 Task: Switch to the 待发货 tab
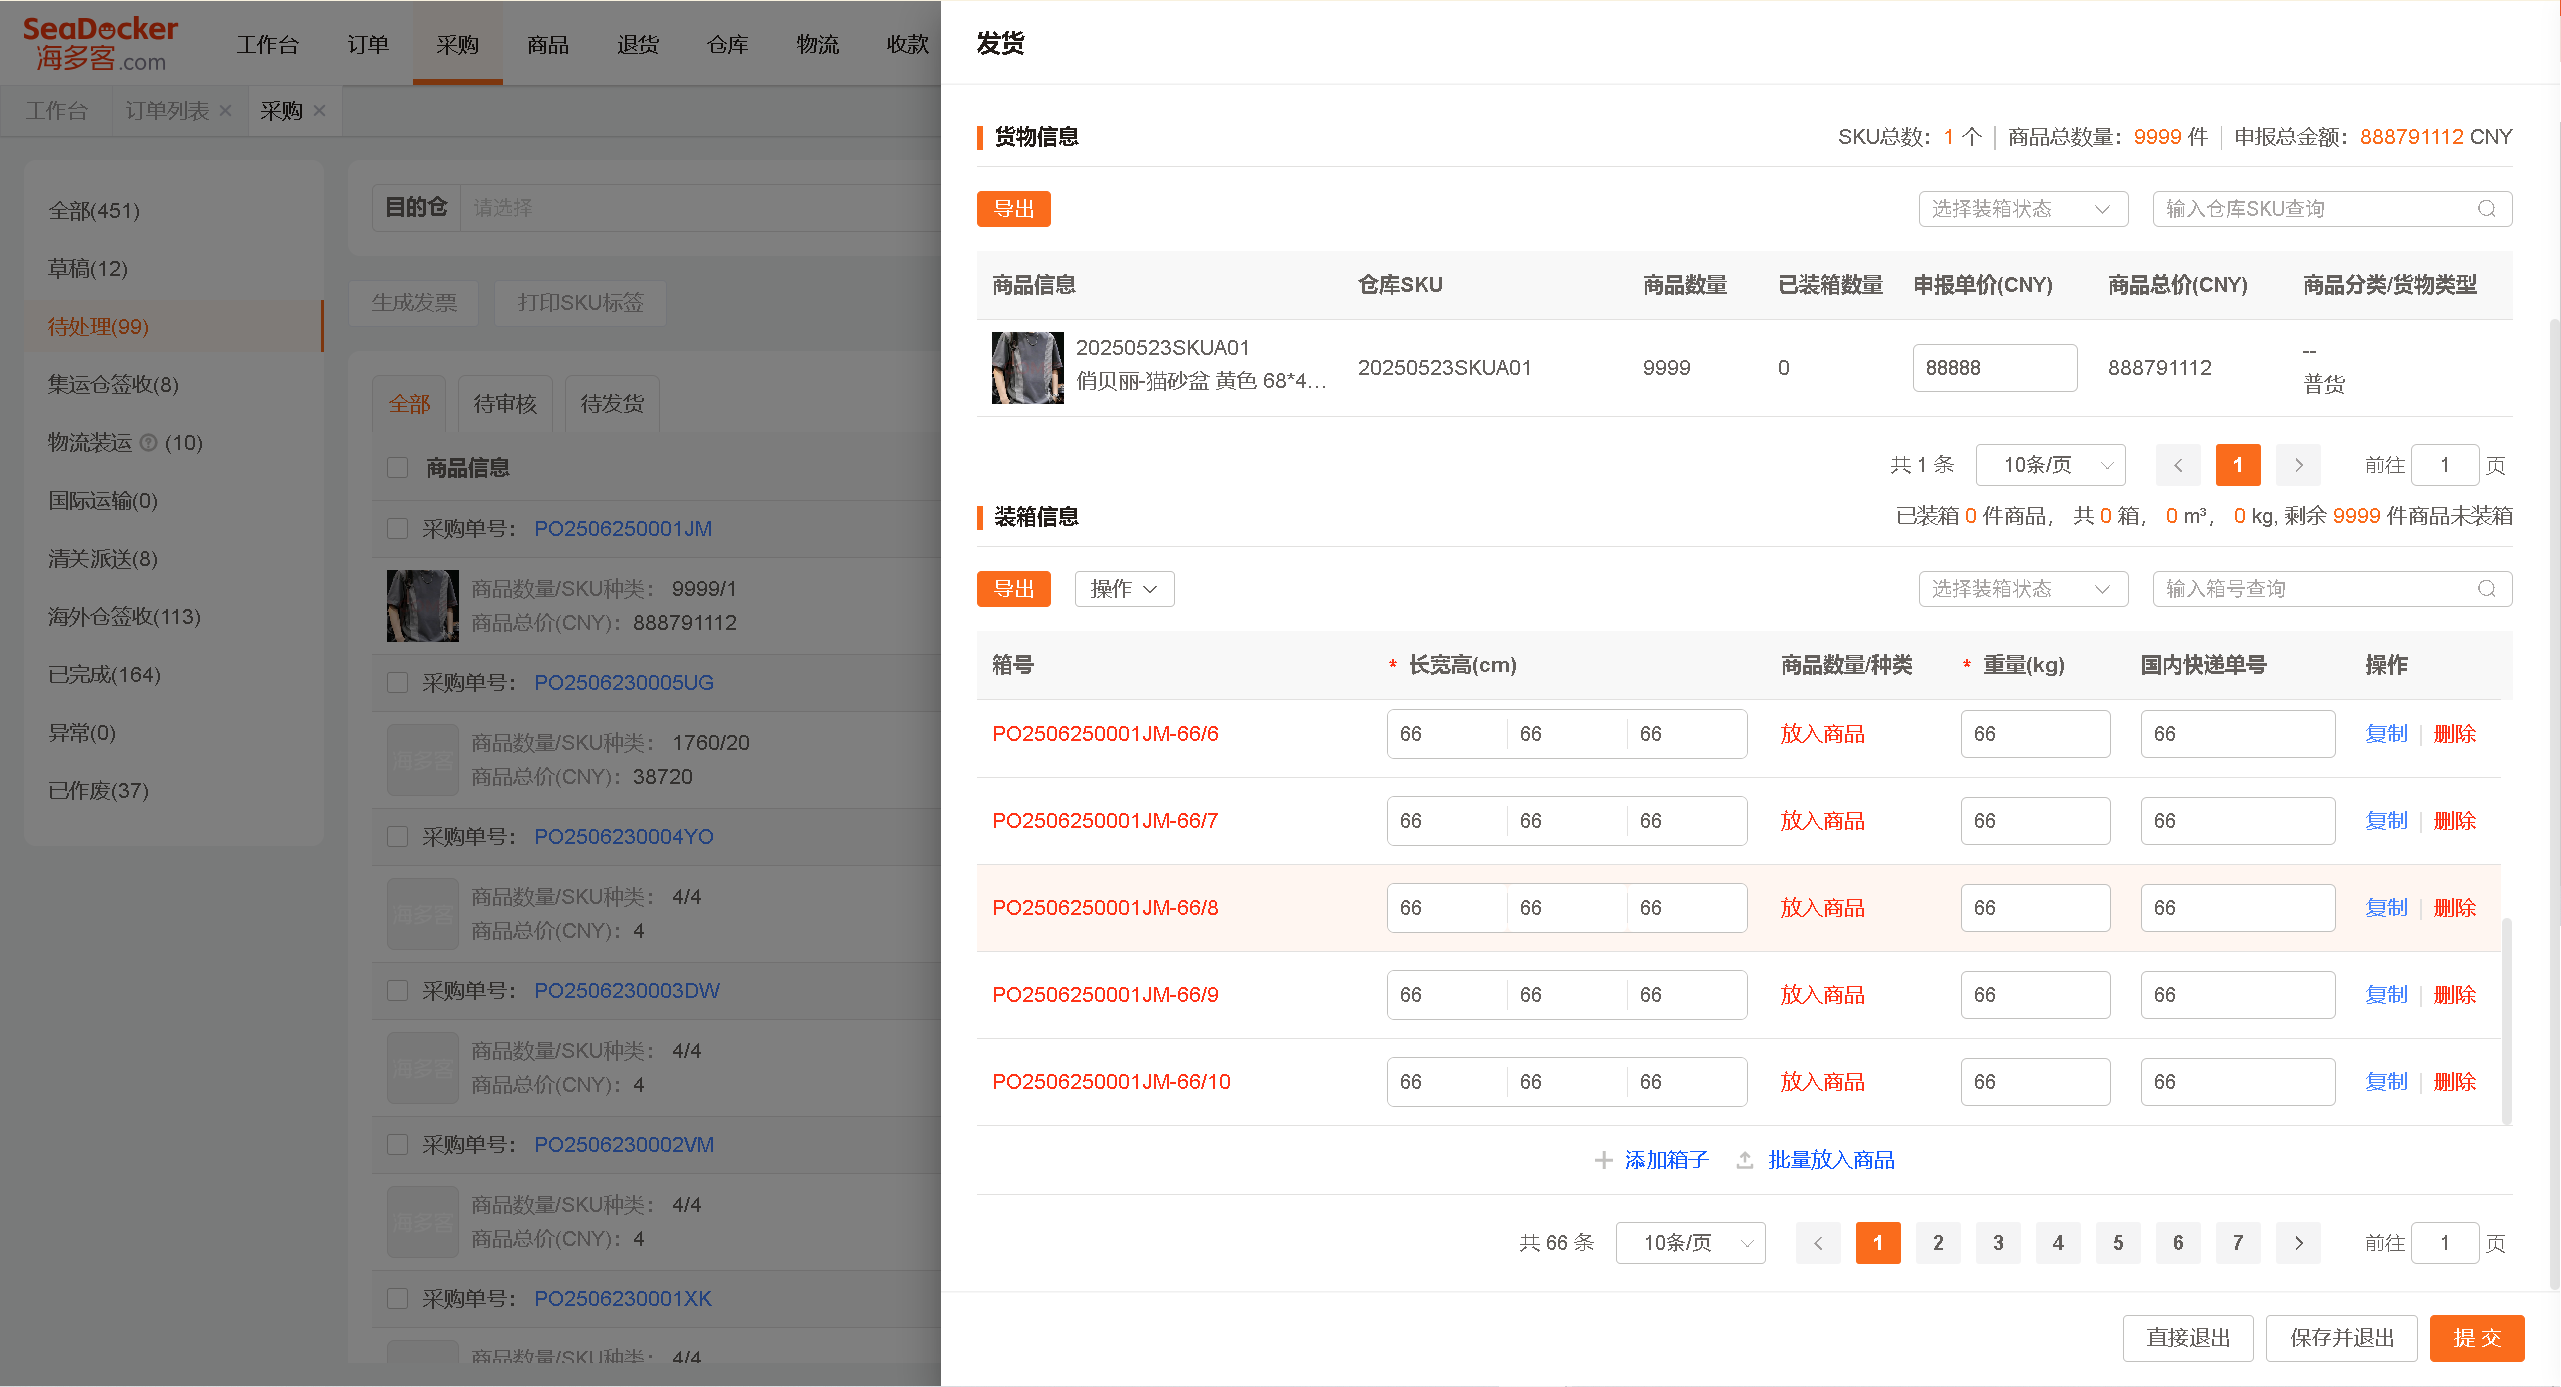tap(612, 404)
